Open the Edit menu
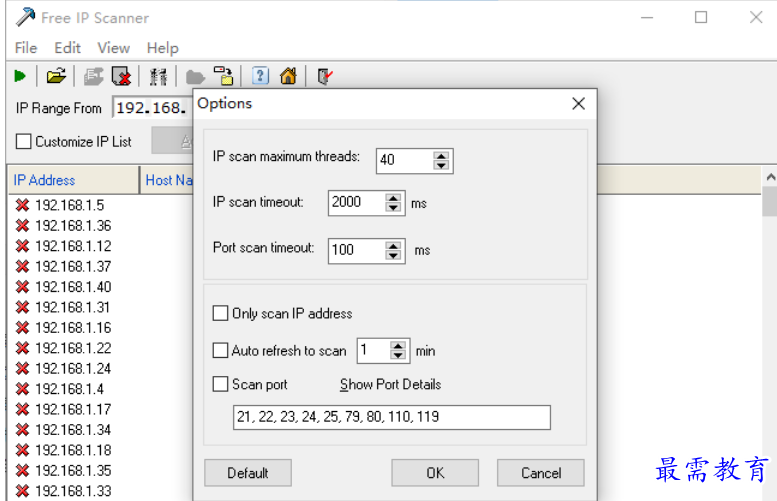 [x=67, y=48]
